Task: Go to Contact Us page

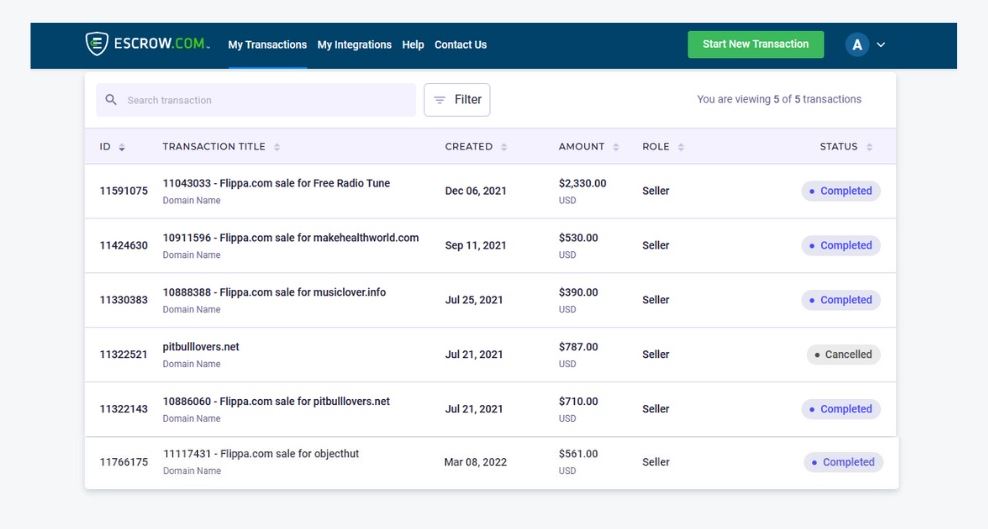Action: 461,45
